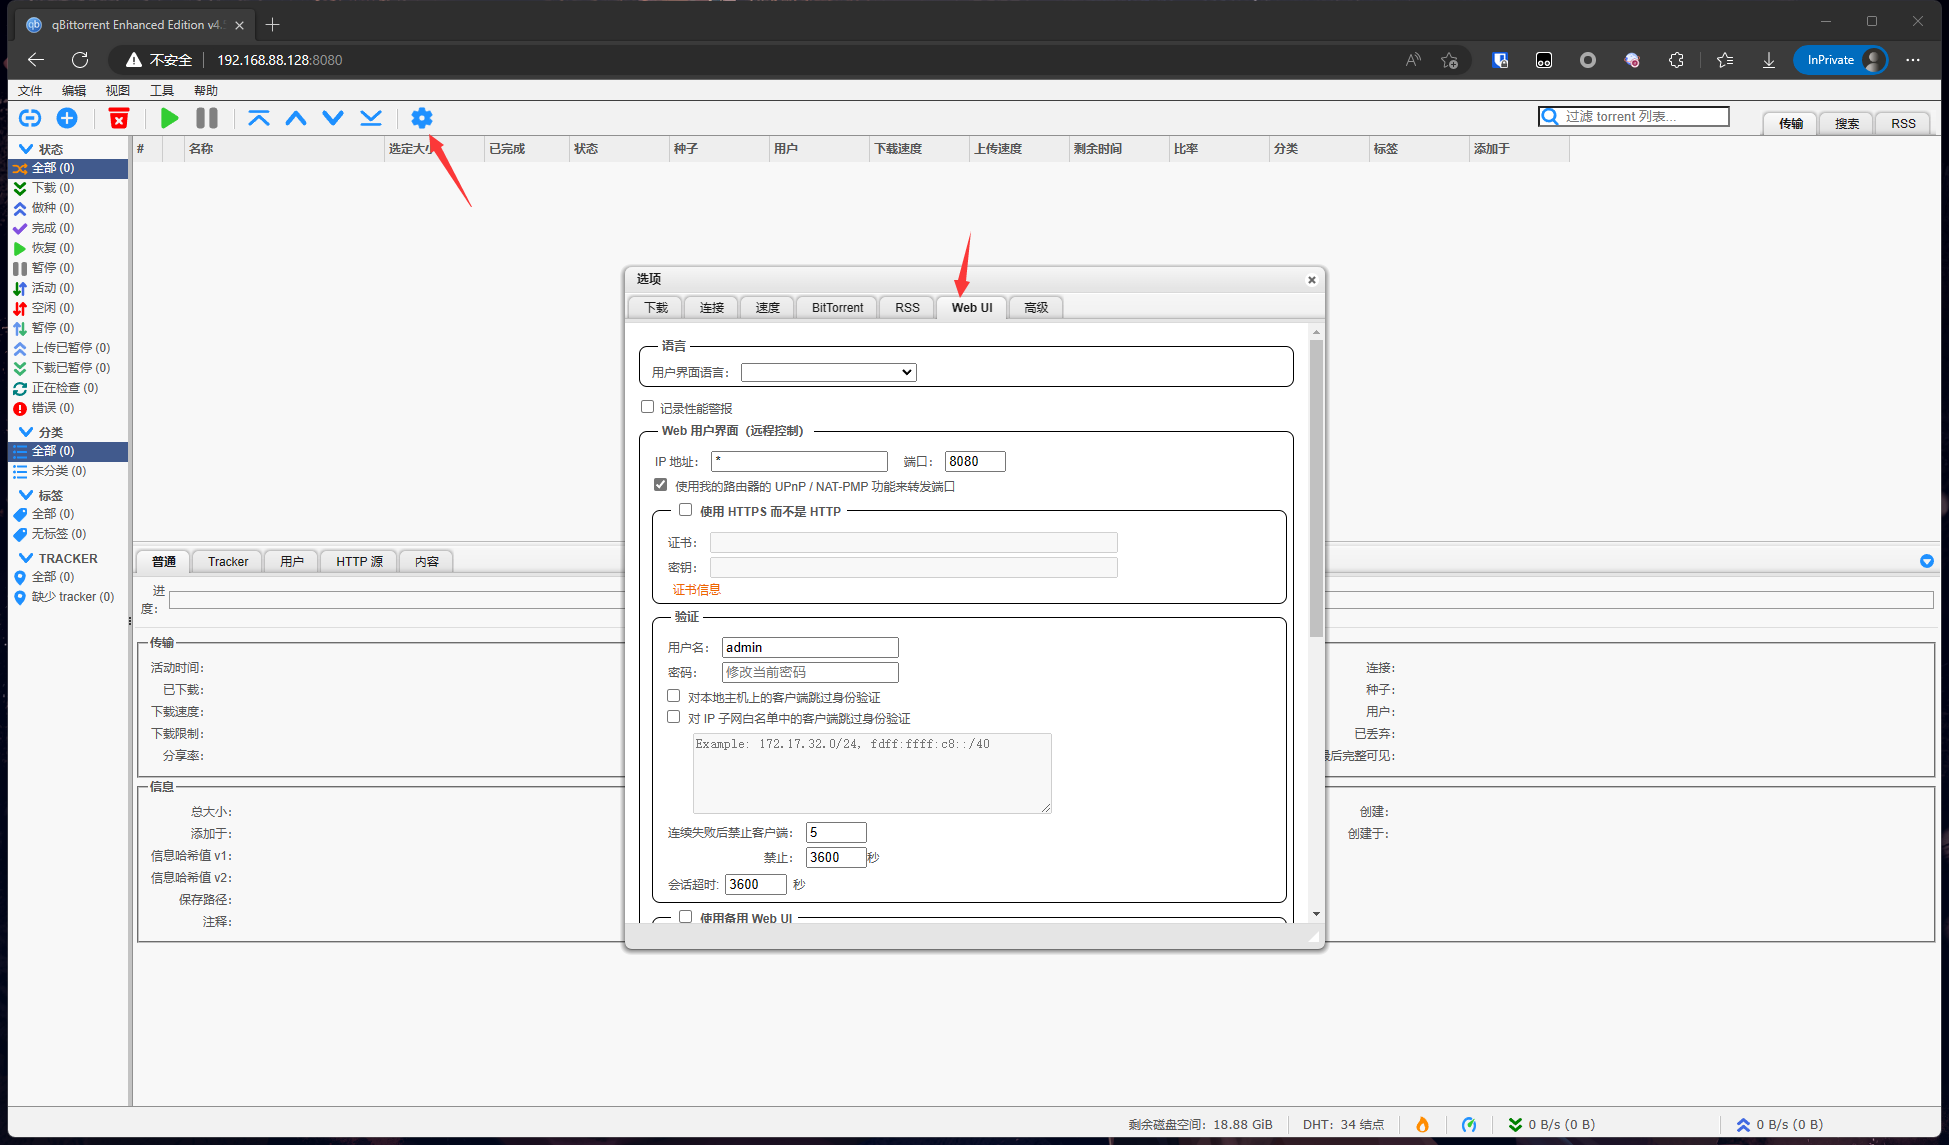The image size is (1949, 1145).
Task: Click the download speed arrow in status bar
Action: (1515, 1125)
